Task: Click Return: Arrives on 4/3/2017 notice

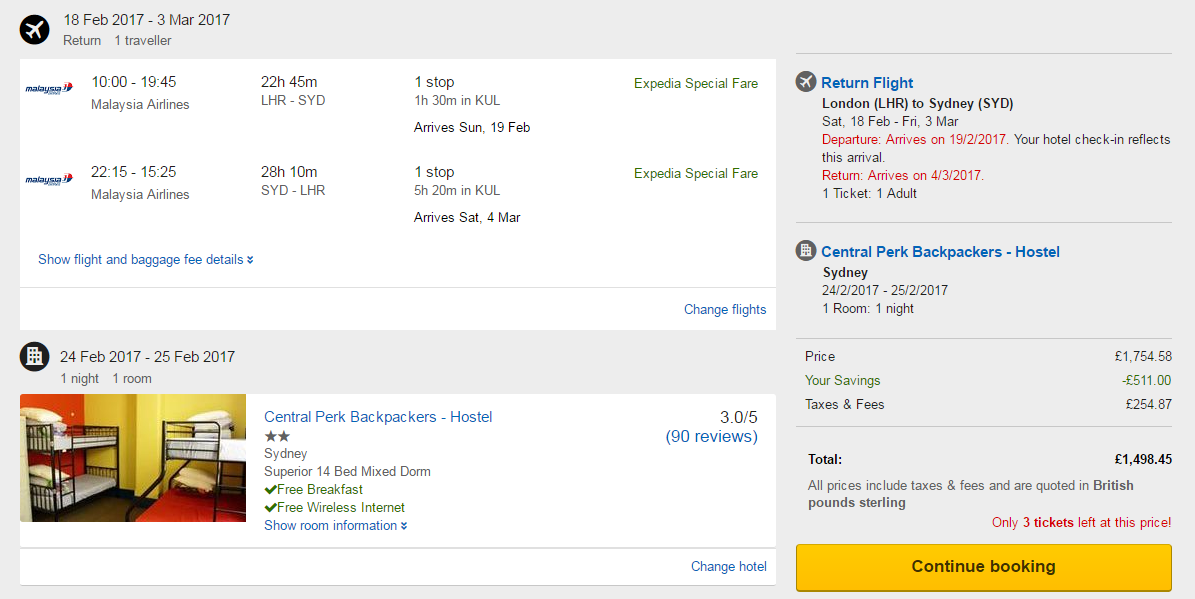Action: [903, 175]
